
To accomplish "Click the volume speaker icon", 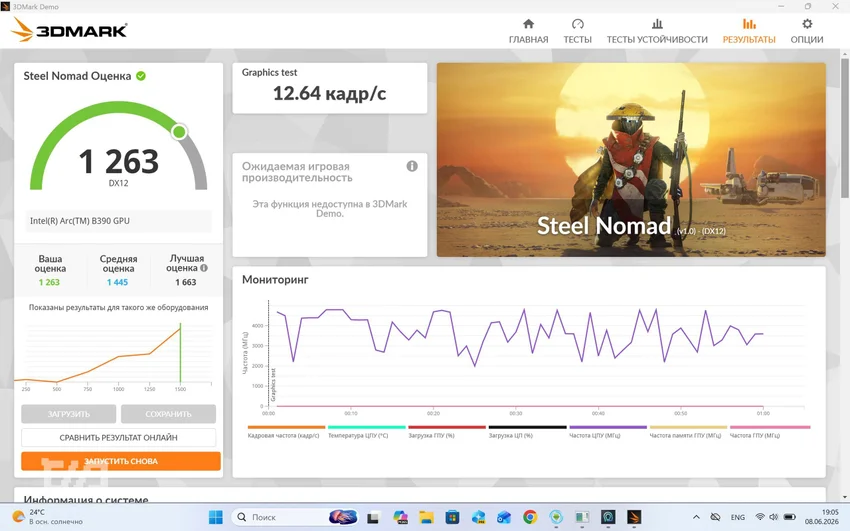I will tap(774, 517).
